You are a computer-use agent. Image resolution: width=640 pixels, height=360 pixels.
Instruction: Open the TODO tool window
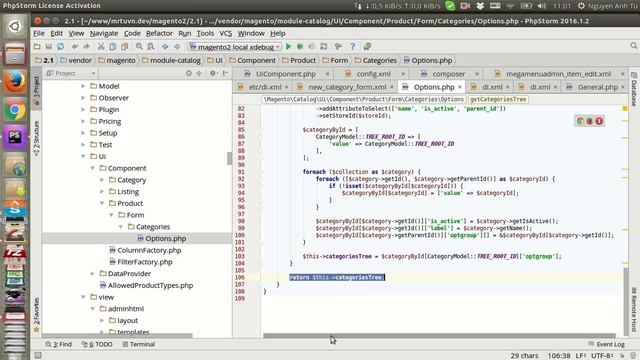[97, 344]
